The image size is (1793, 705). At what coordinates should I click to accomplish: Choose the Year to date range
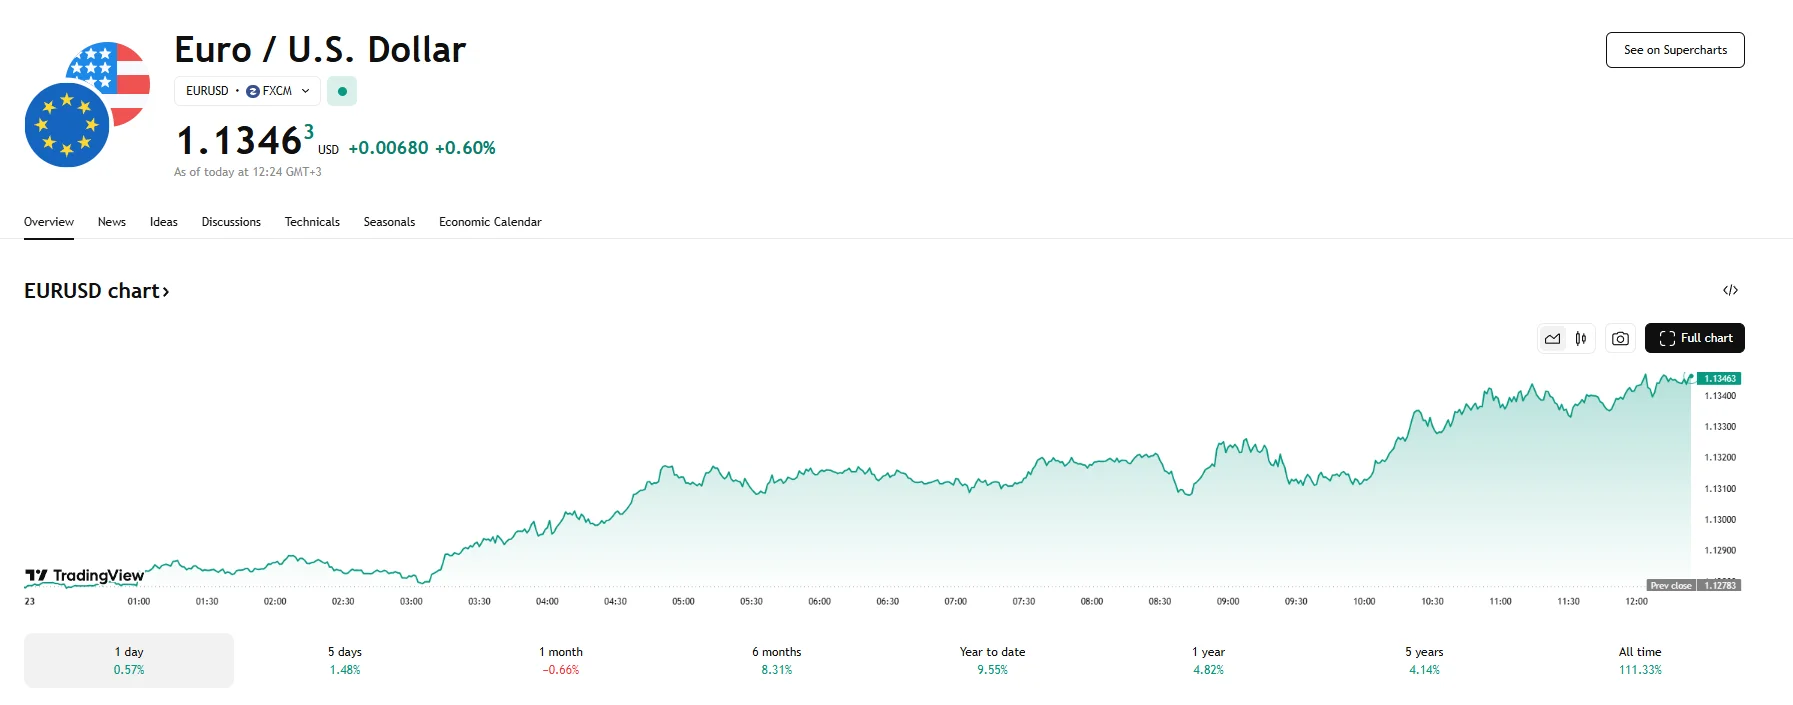pyautogui.click(x=992, y=660)
